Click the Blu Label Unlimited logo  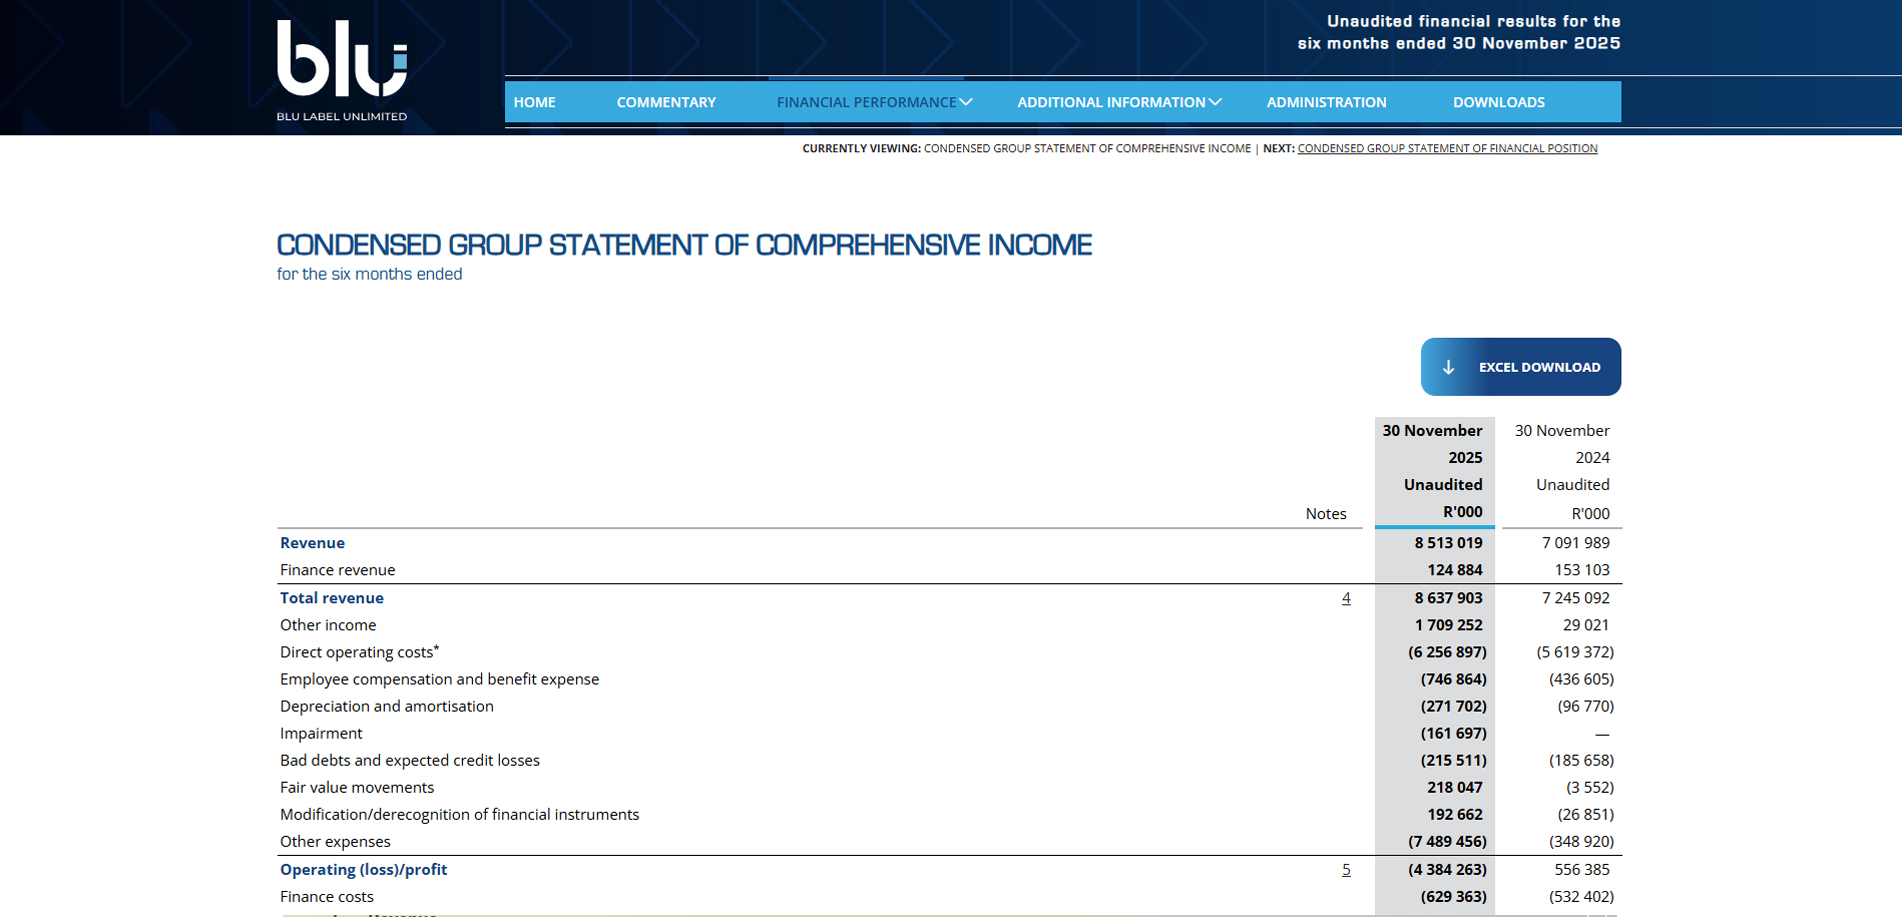342,70
